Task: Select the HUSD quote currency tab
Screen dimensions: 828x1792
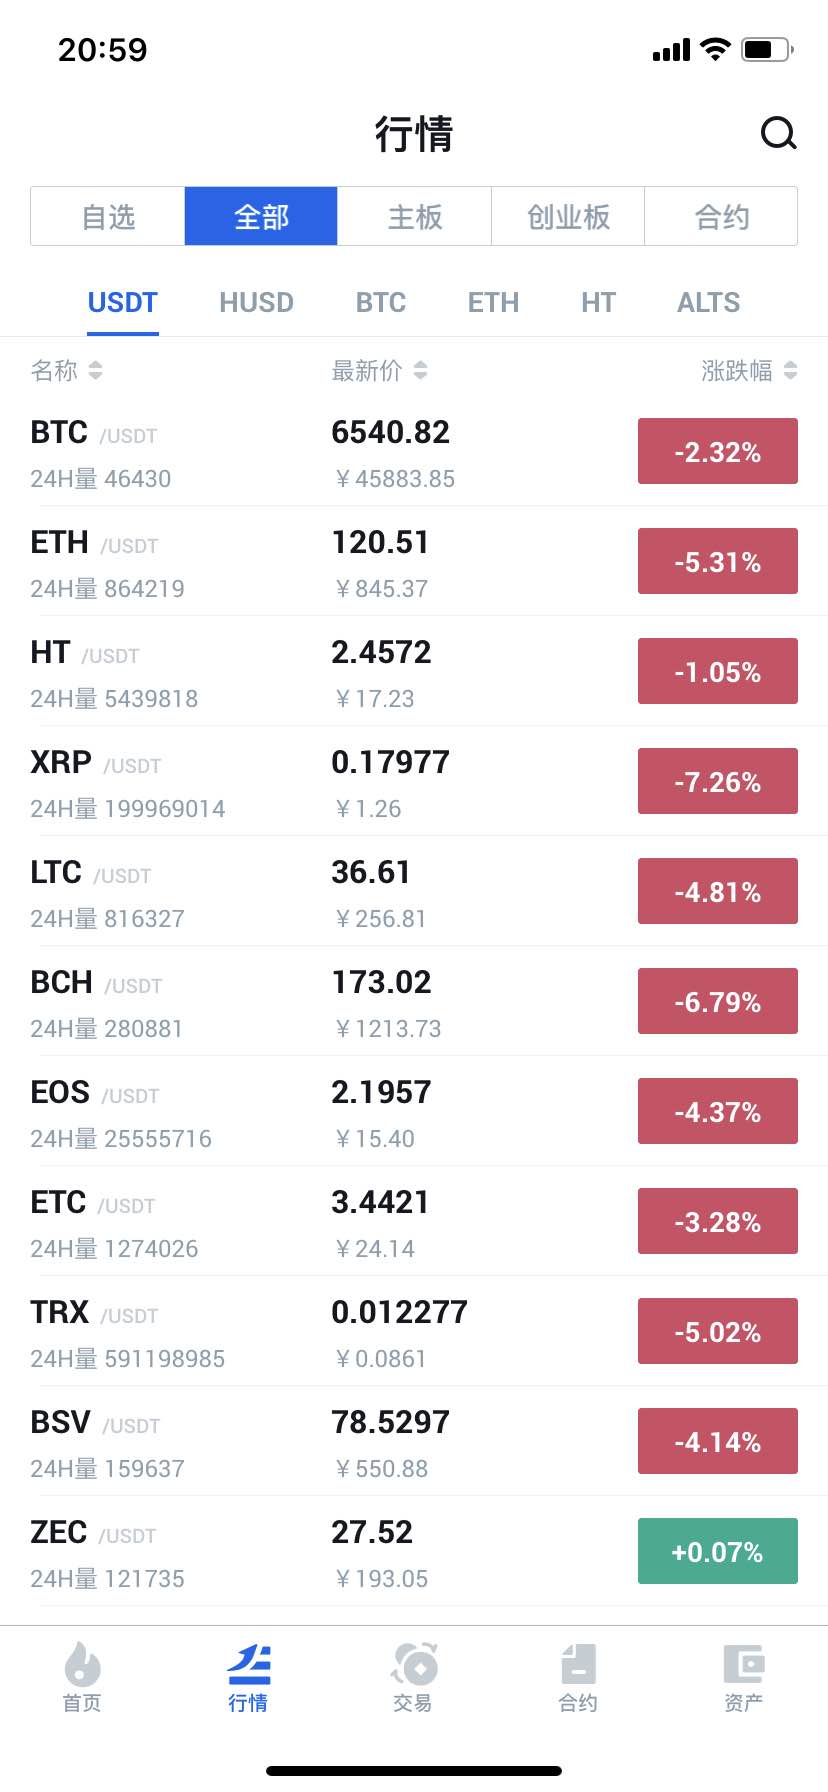Action: [x=256, y=302]
